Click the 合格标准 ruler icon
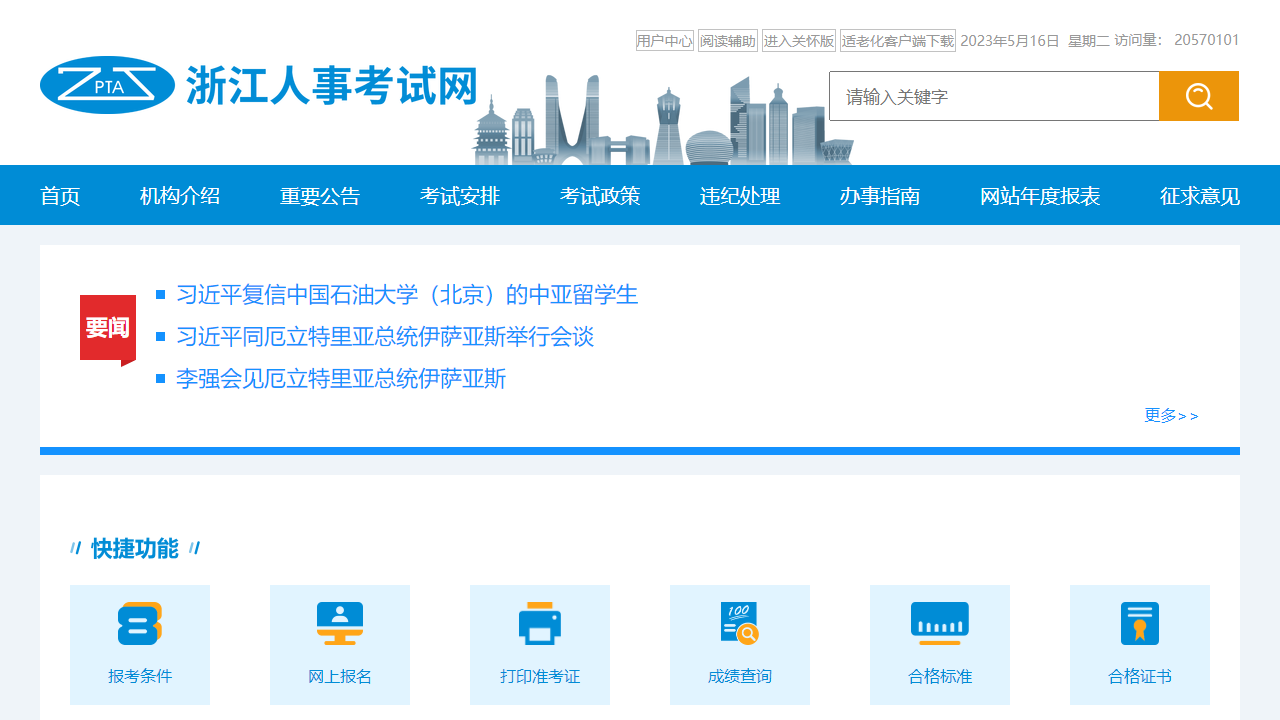This screenshot has width=1280, height=720. click(940, 624)
